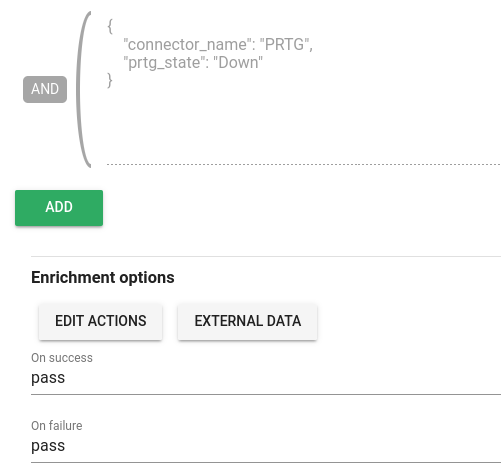Select the On success label
Image resolution: width=501 pixels, height=466 pixels.
[x=62, y=358]
